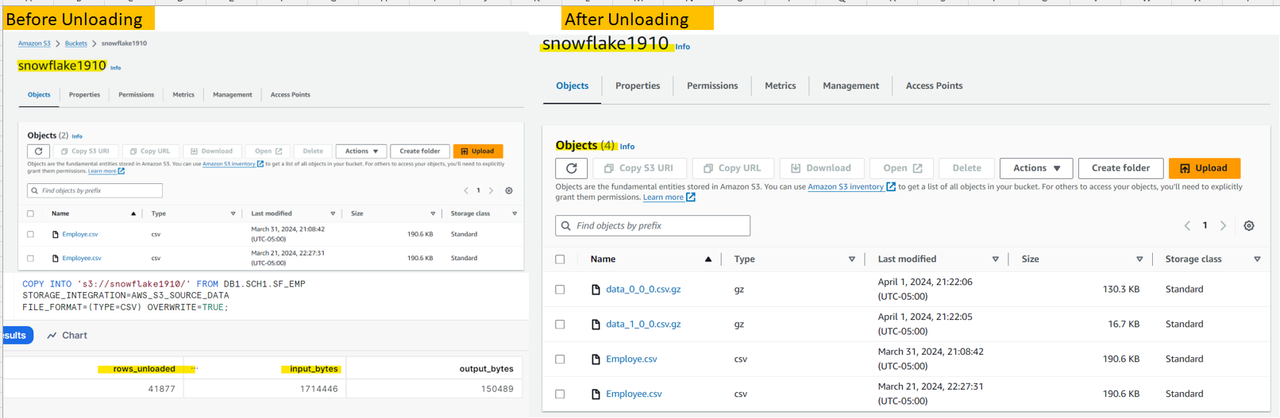
Task: Click file icon of Employe.csv in After panel
Action: click(x=596, y=359)
